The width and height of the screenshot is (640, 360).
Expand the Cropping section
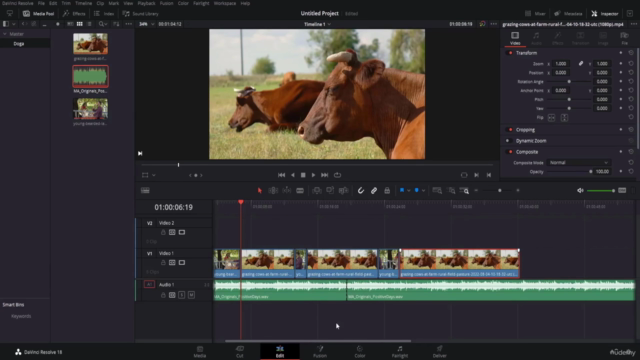click(525, 130)
